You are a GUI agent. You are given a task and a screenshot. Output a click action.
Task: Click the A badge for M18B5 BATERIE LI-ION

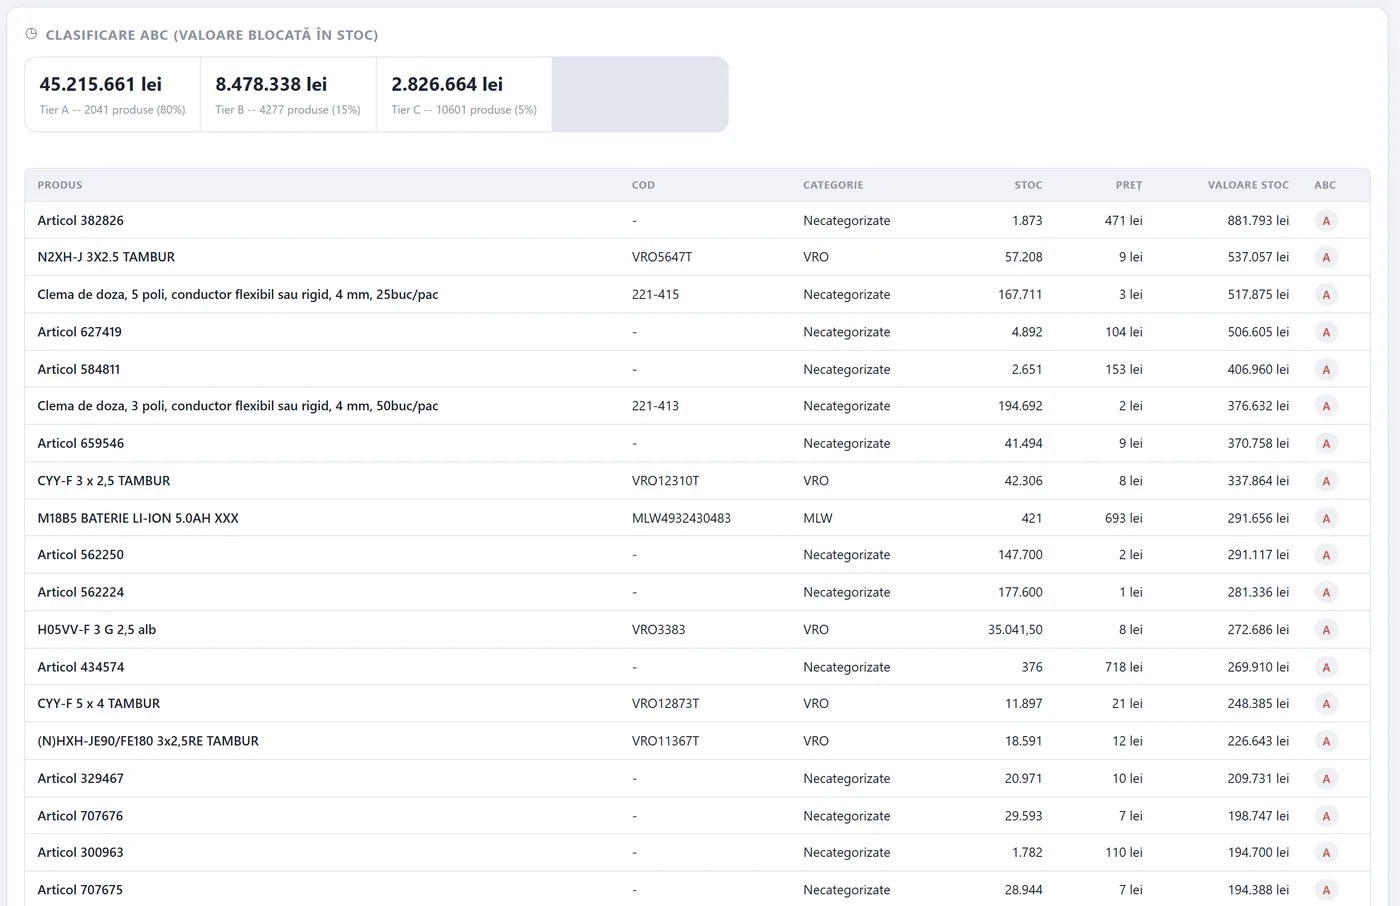[1326, 519]
